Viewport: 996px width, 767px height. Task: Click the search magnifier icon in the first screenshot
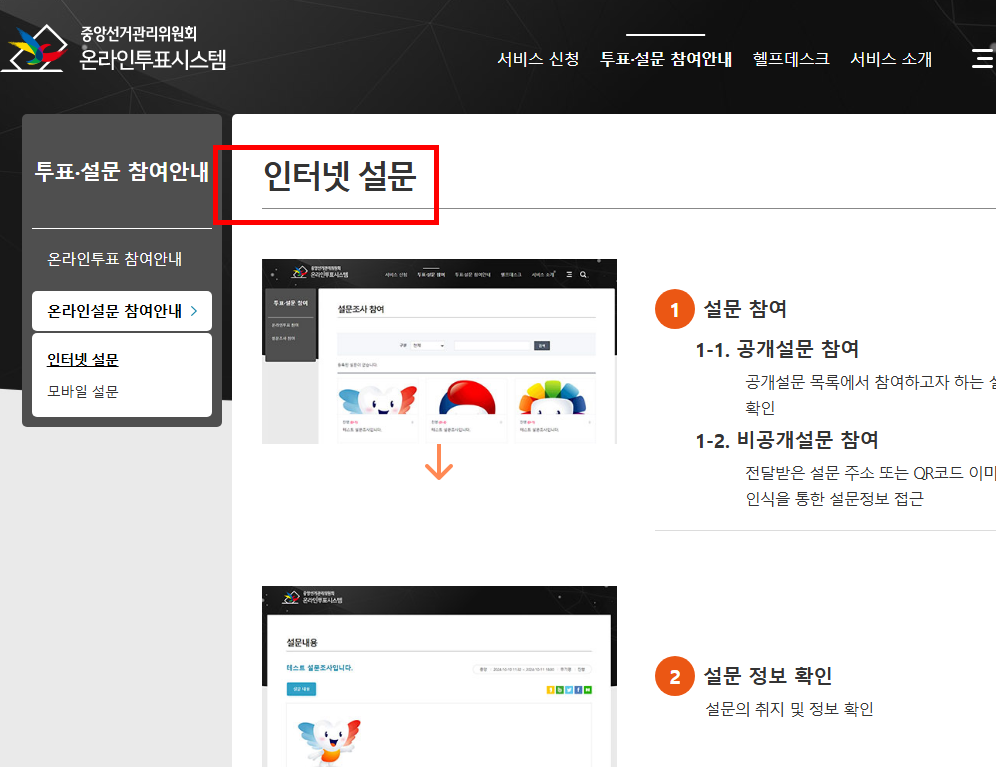[x=583, y=274]
